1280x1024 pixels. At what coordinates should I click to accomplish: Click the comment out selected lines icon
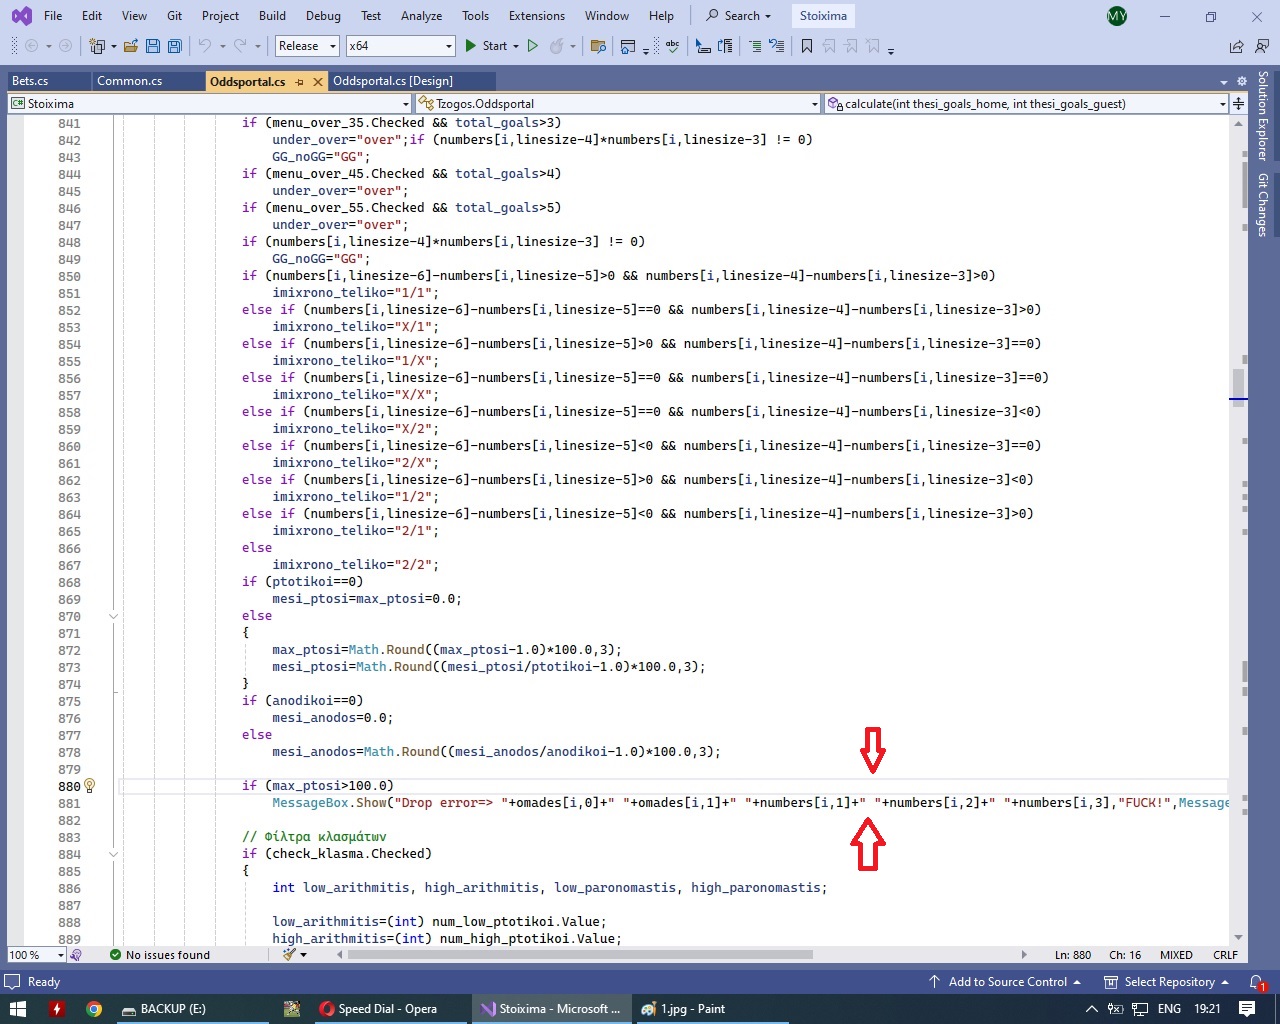pyautogui.click(x=755, y=46)
